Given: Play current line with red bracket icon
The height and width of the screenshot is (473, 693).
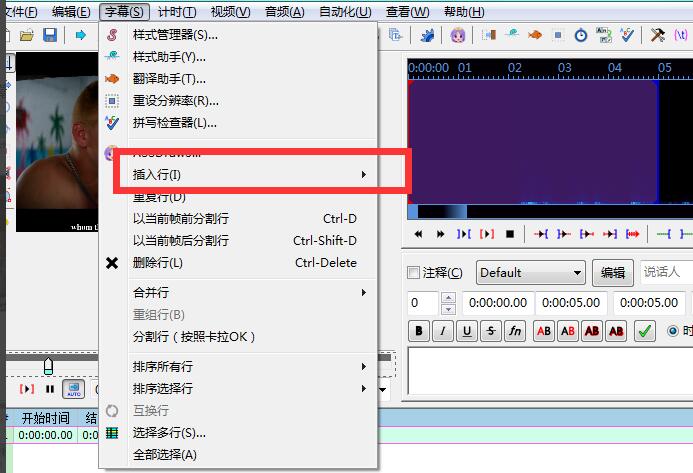Looking at the screenshot, I should [487, 234].
